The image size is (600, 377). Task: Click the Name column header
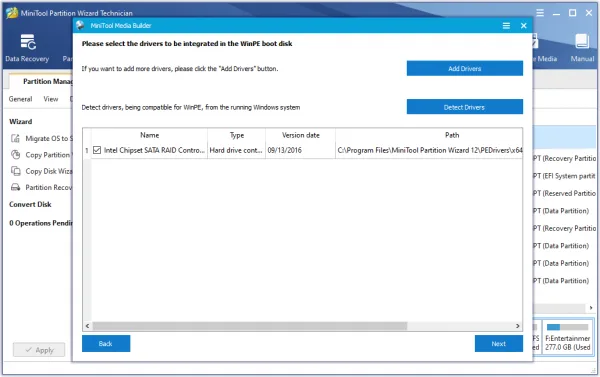click(149, 135)
